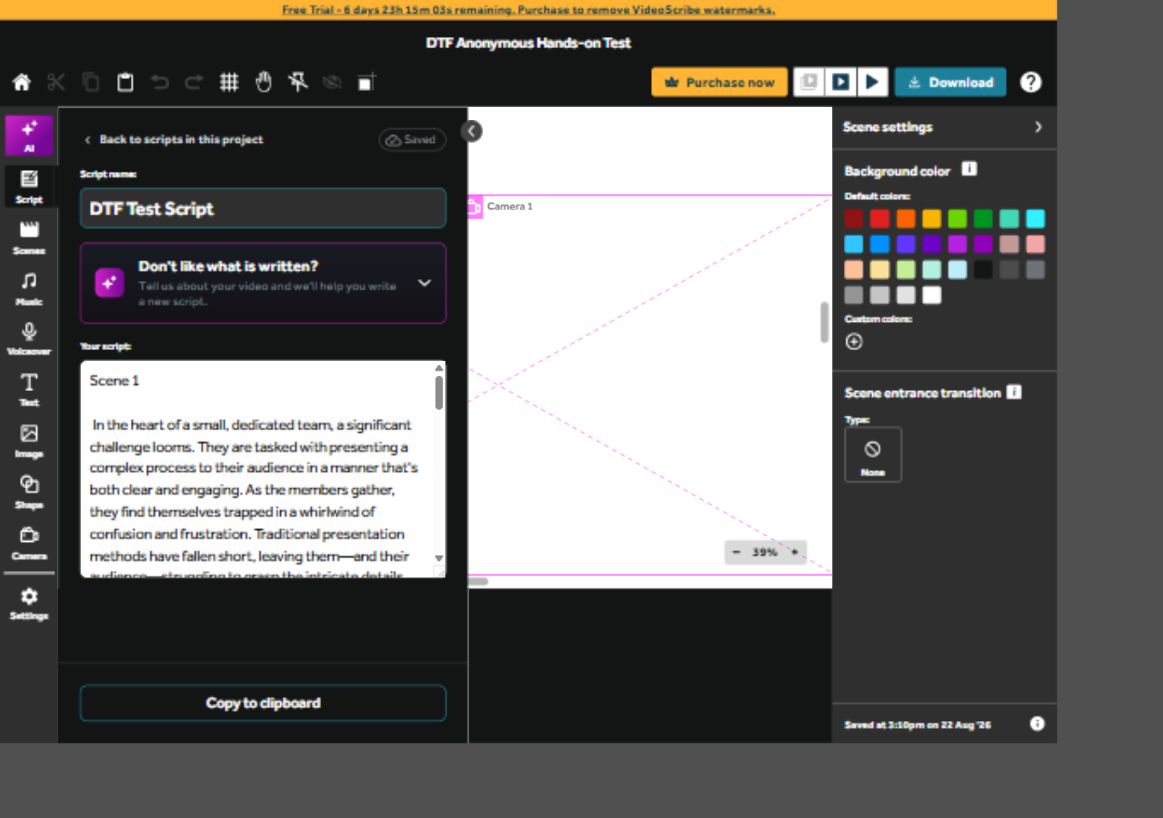Undo the last action
The width and height of the screenshot is (1163, 818).
[x=159, y=82]
